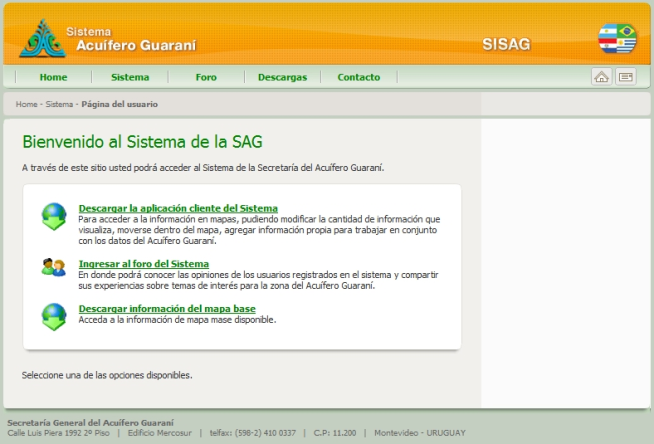Open the Home menu item

53,77
